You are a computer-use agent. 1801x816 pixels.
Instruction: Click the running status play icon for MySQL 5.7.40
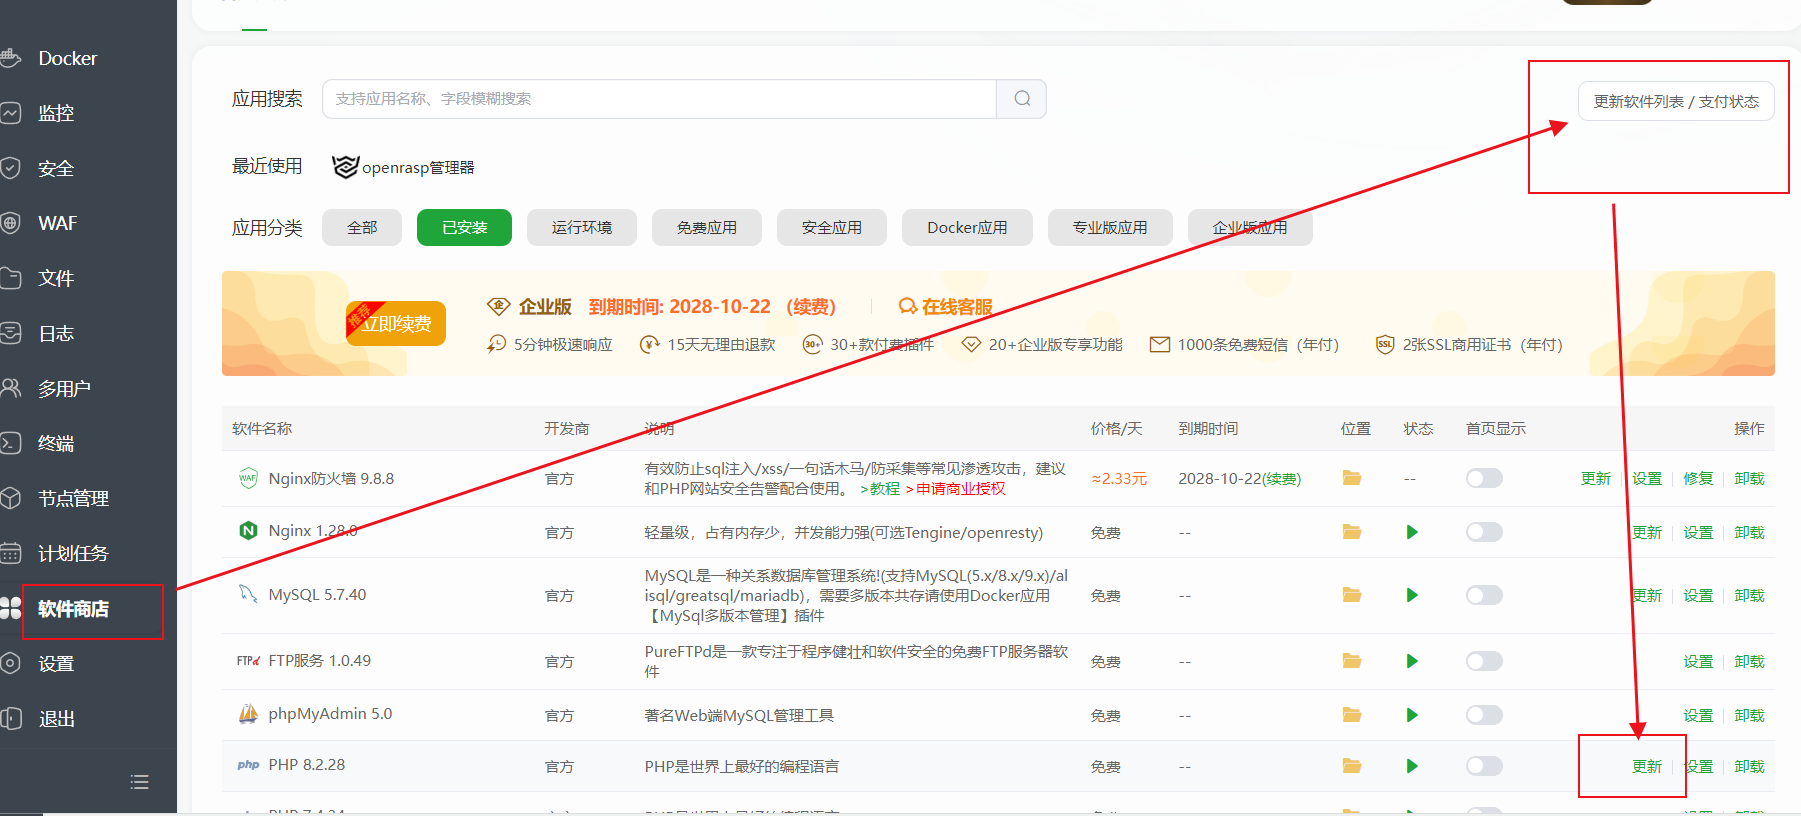coord(1412,595)
